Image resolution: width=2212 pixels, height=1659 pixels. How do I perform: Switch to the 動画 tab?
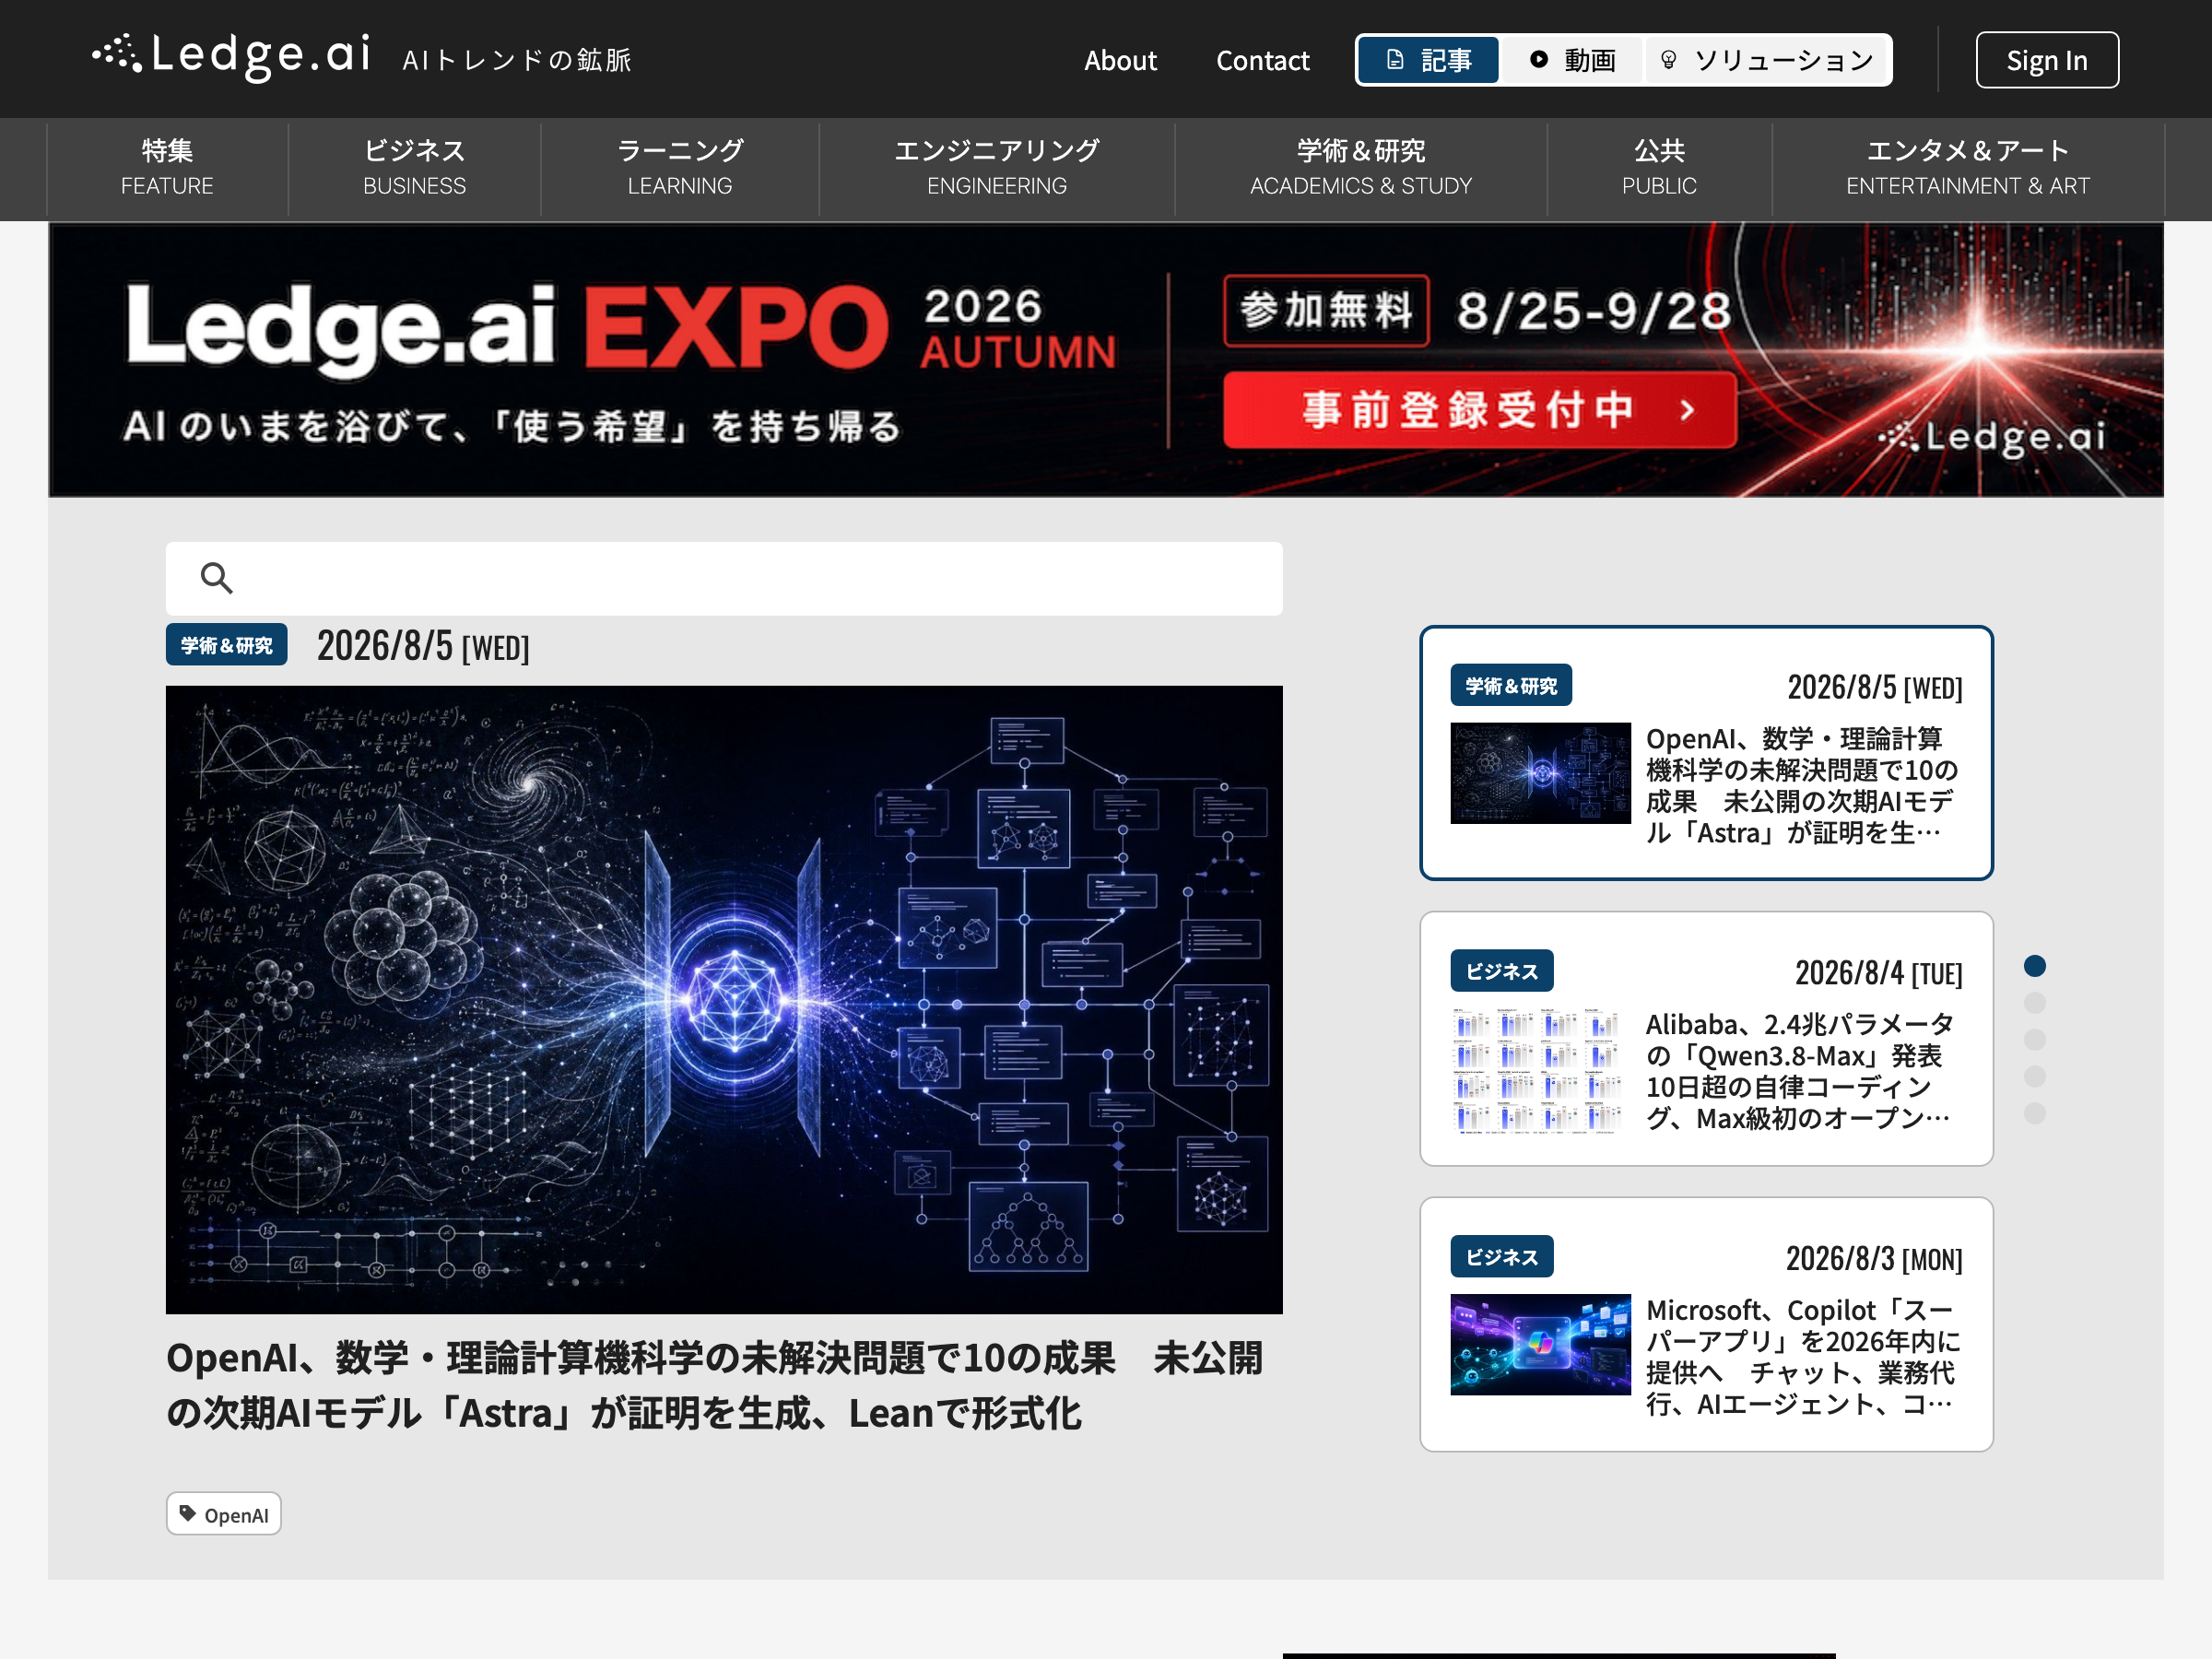[1572, 60]
